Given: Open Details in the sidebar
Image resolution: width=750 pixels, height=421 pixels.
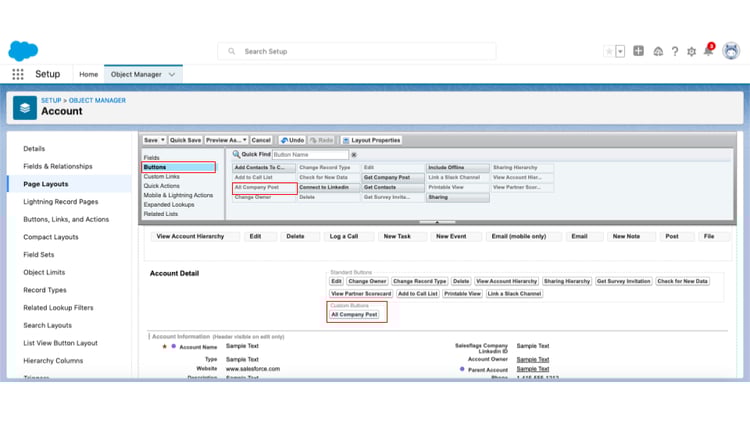Looking at the screenshot, I should click(34, 149).
